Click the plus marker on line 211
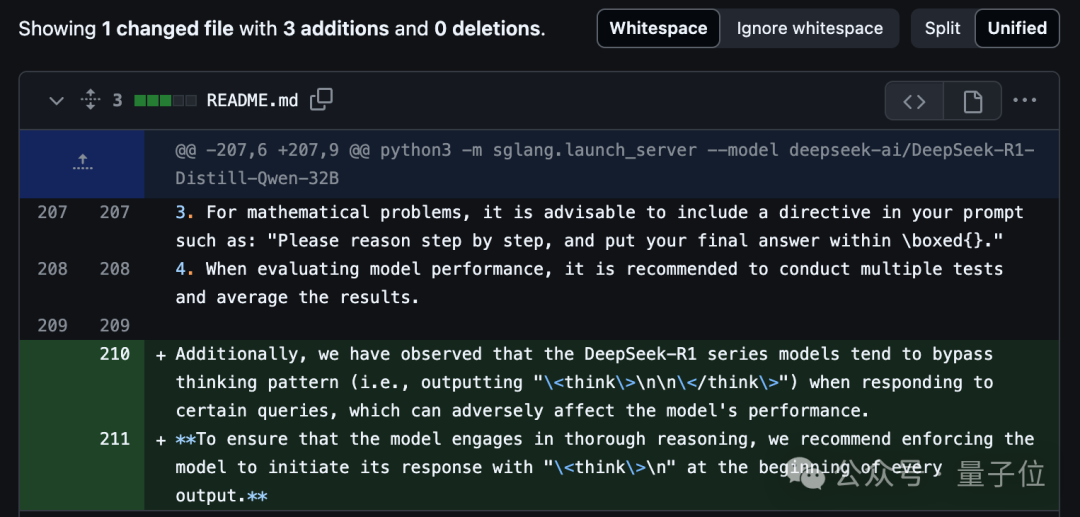The height and width of the screenshot is (517, 1080). click(x=161, y=439)
